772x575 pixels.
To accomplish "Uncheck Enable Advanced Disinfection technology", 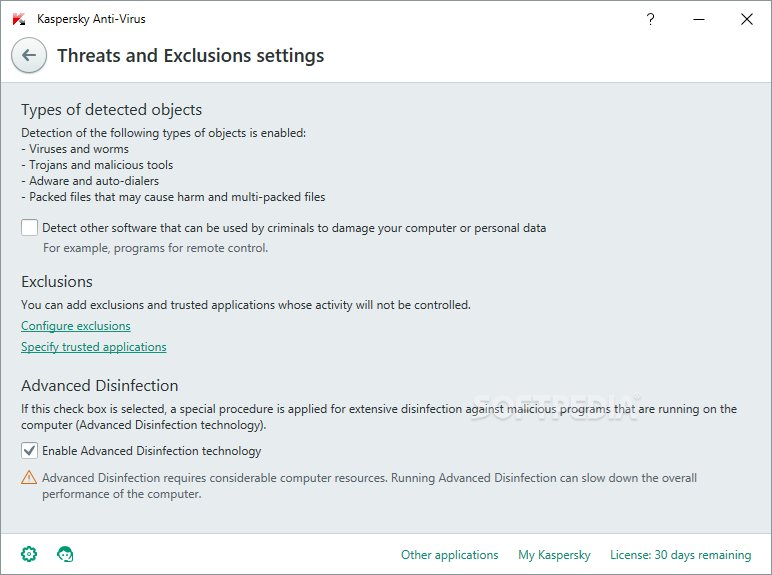I will (x=30, y=451).
